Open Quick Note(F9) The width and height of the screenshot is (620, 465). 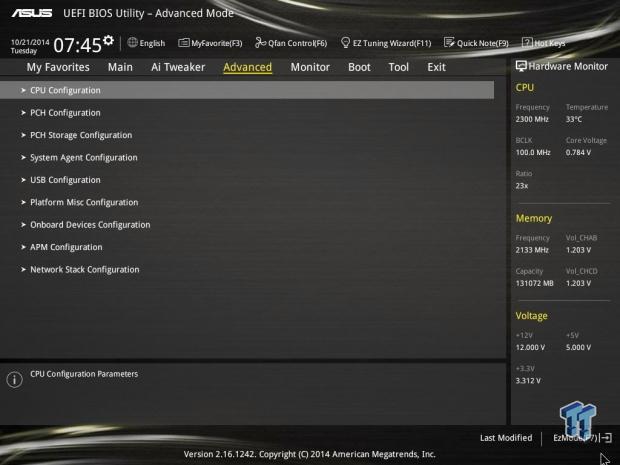(482, 43)
